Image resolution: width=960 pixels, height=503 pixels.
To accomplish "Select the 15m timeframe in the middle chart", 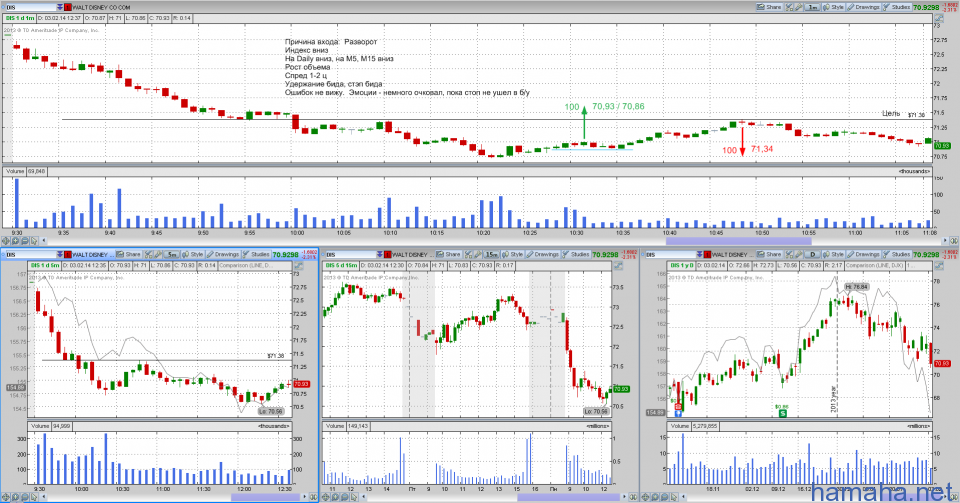I will [492, 255].
